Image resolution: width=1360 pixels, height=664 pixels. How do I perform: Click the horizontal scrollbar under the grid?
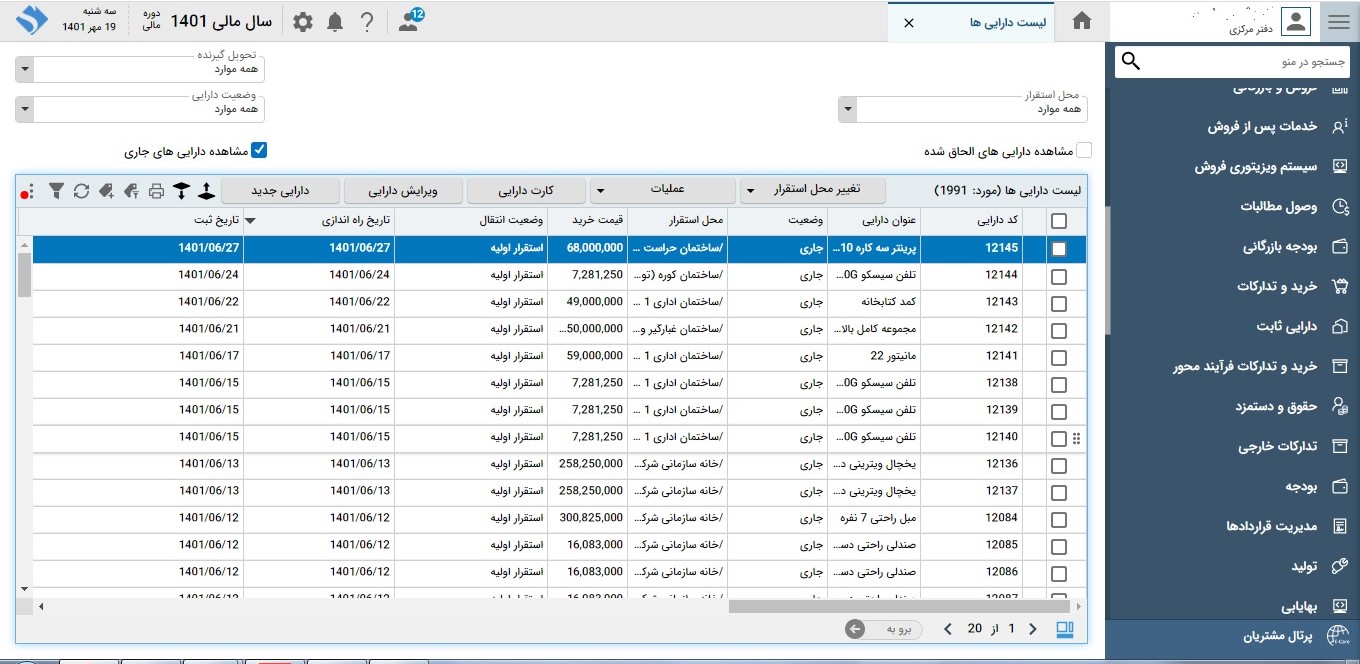tap(900, 606)
